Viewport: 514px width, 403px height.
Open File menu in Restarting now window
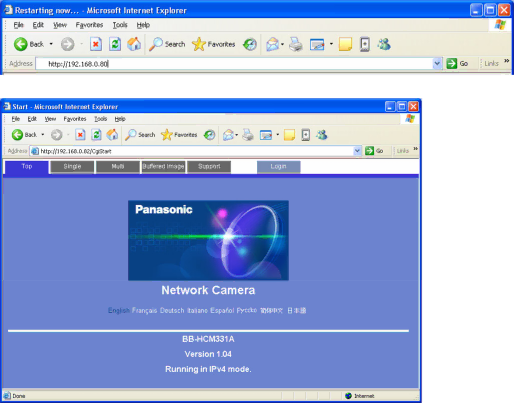click(x=18, y=25)
